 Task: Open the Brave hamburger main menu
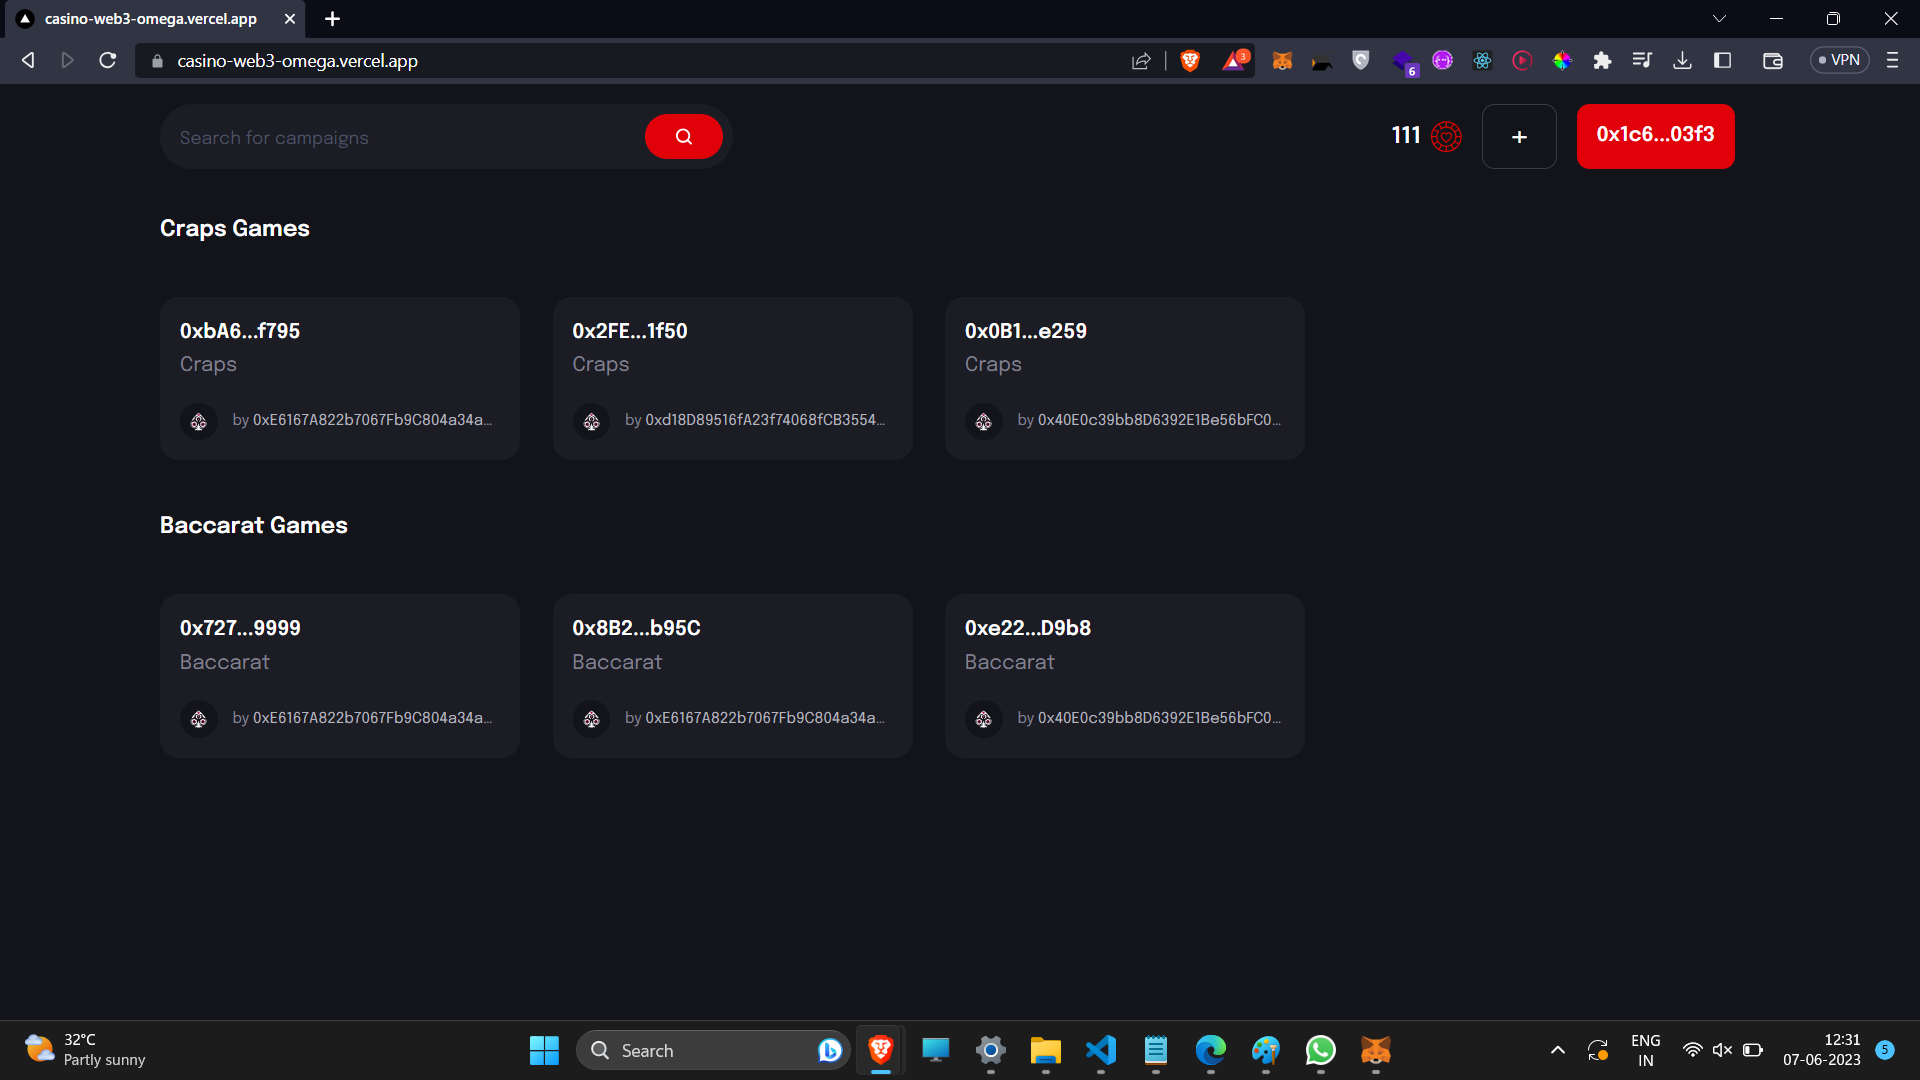(x=1892, y=61)
